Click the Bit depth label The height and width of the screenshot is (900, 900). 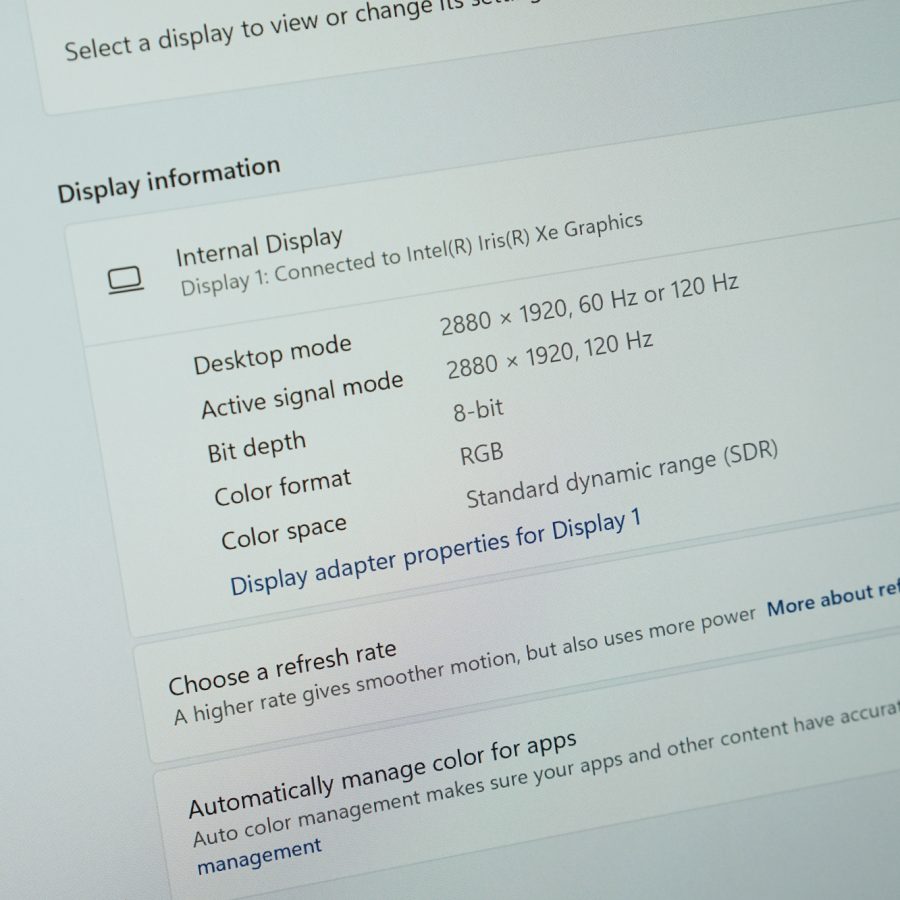[257, 447]
